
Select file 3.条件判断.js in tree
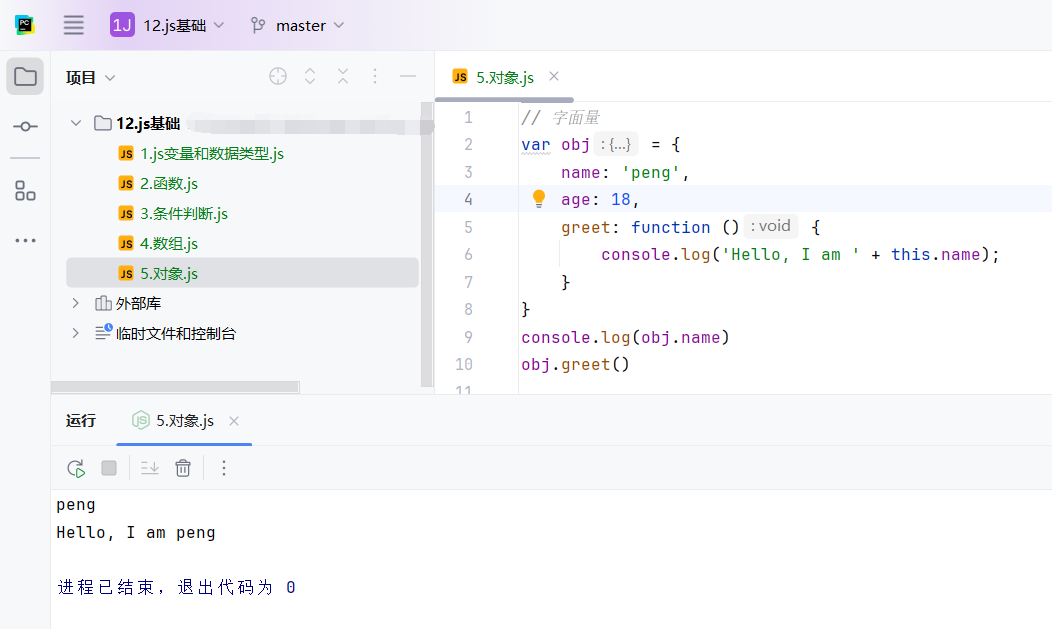pos(172,214)
